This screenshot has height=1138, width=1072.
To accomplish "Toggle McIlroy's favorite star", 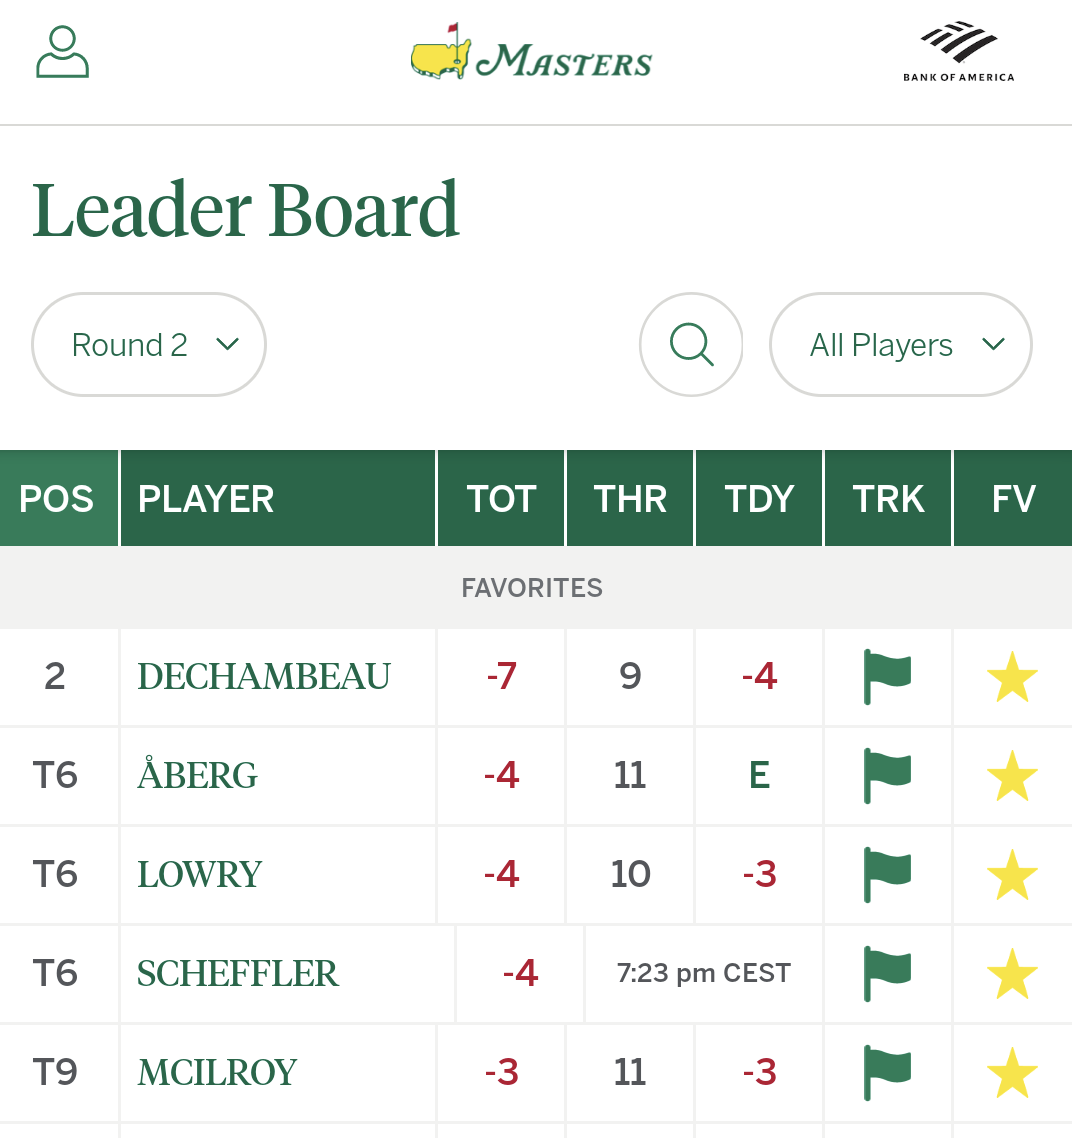I will [x=1012, y=1072].
